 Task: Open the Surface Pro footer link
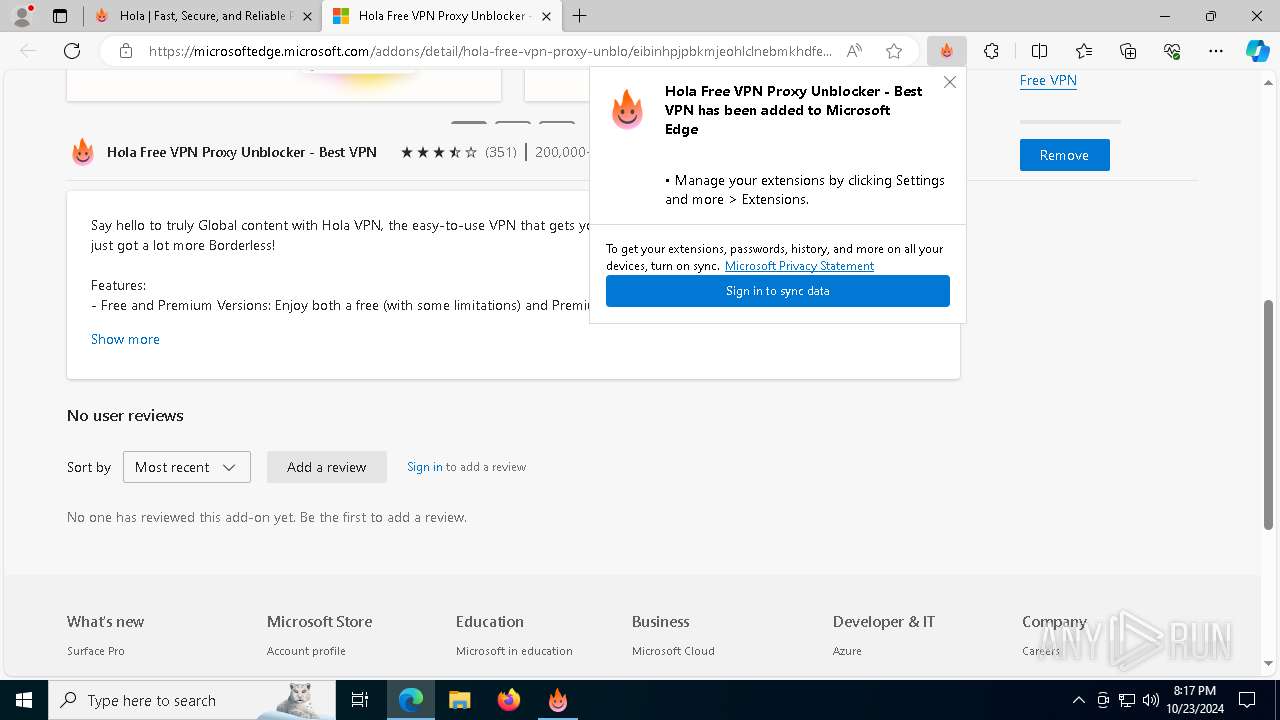pos(96,651)
